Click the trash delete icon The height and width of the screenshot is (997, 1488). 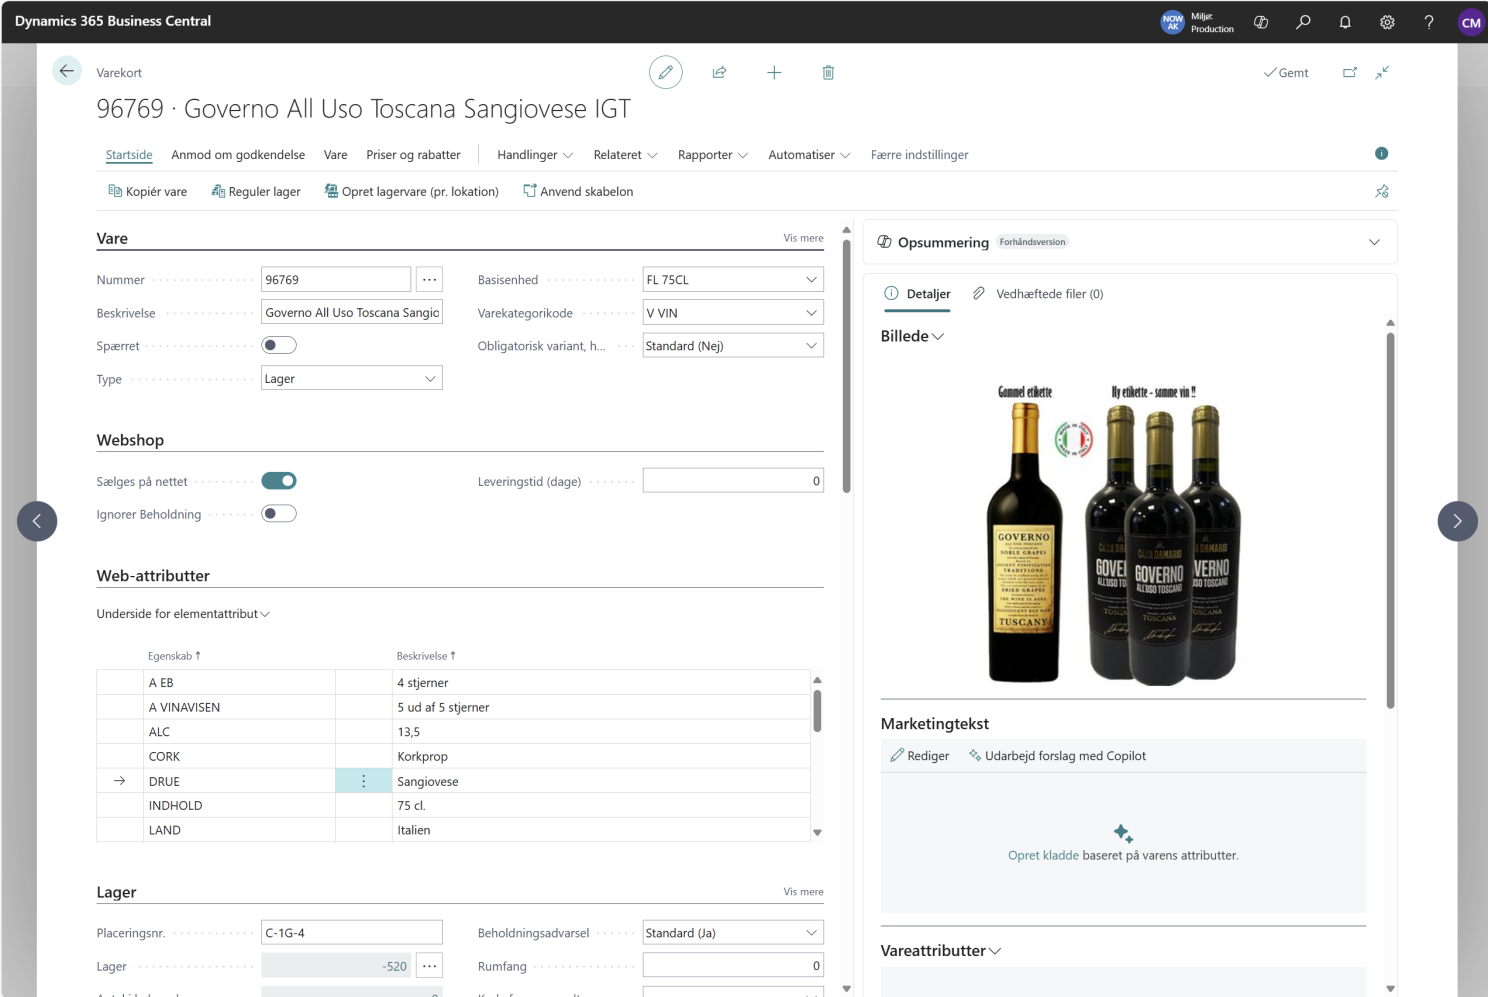click(x=828, y=72)
